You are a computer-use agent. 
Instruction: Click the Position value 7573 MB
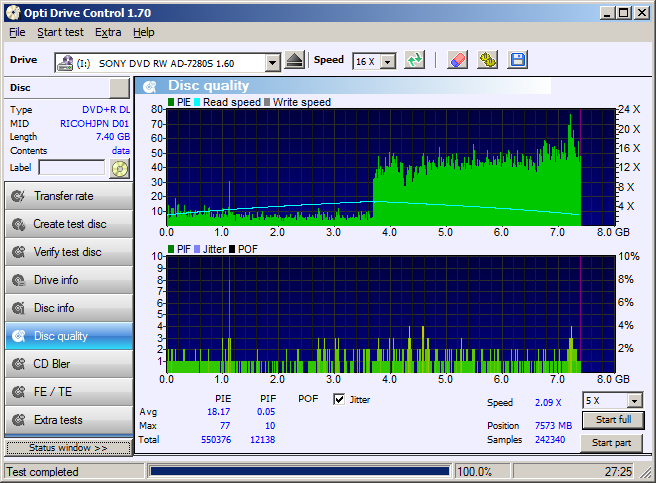click(x=553, y=426)
